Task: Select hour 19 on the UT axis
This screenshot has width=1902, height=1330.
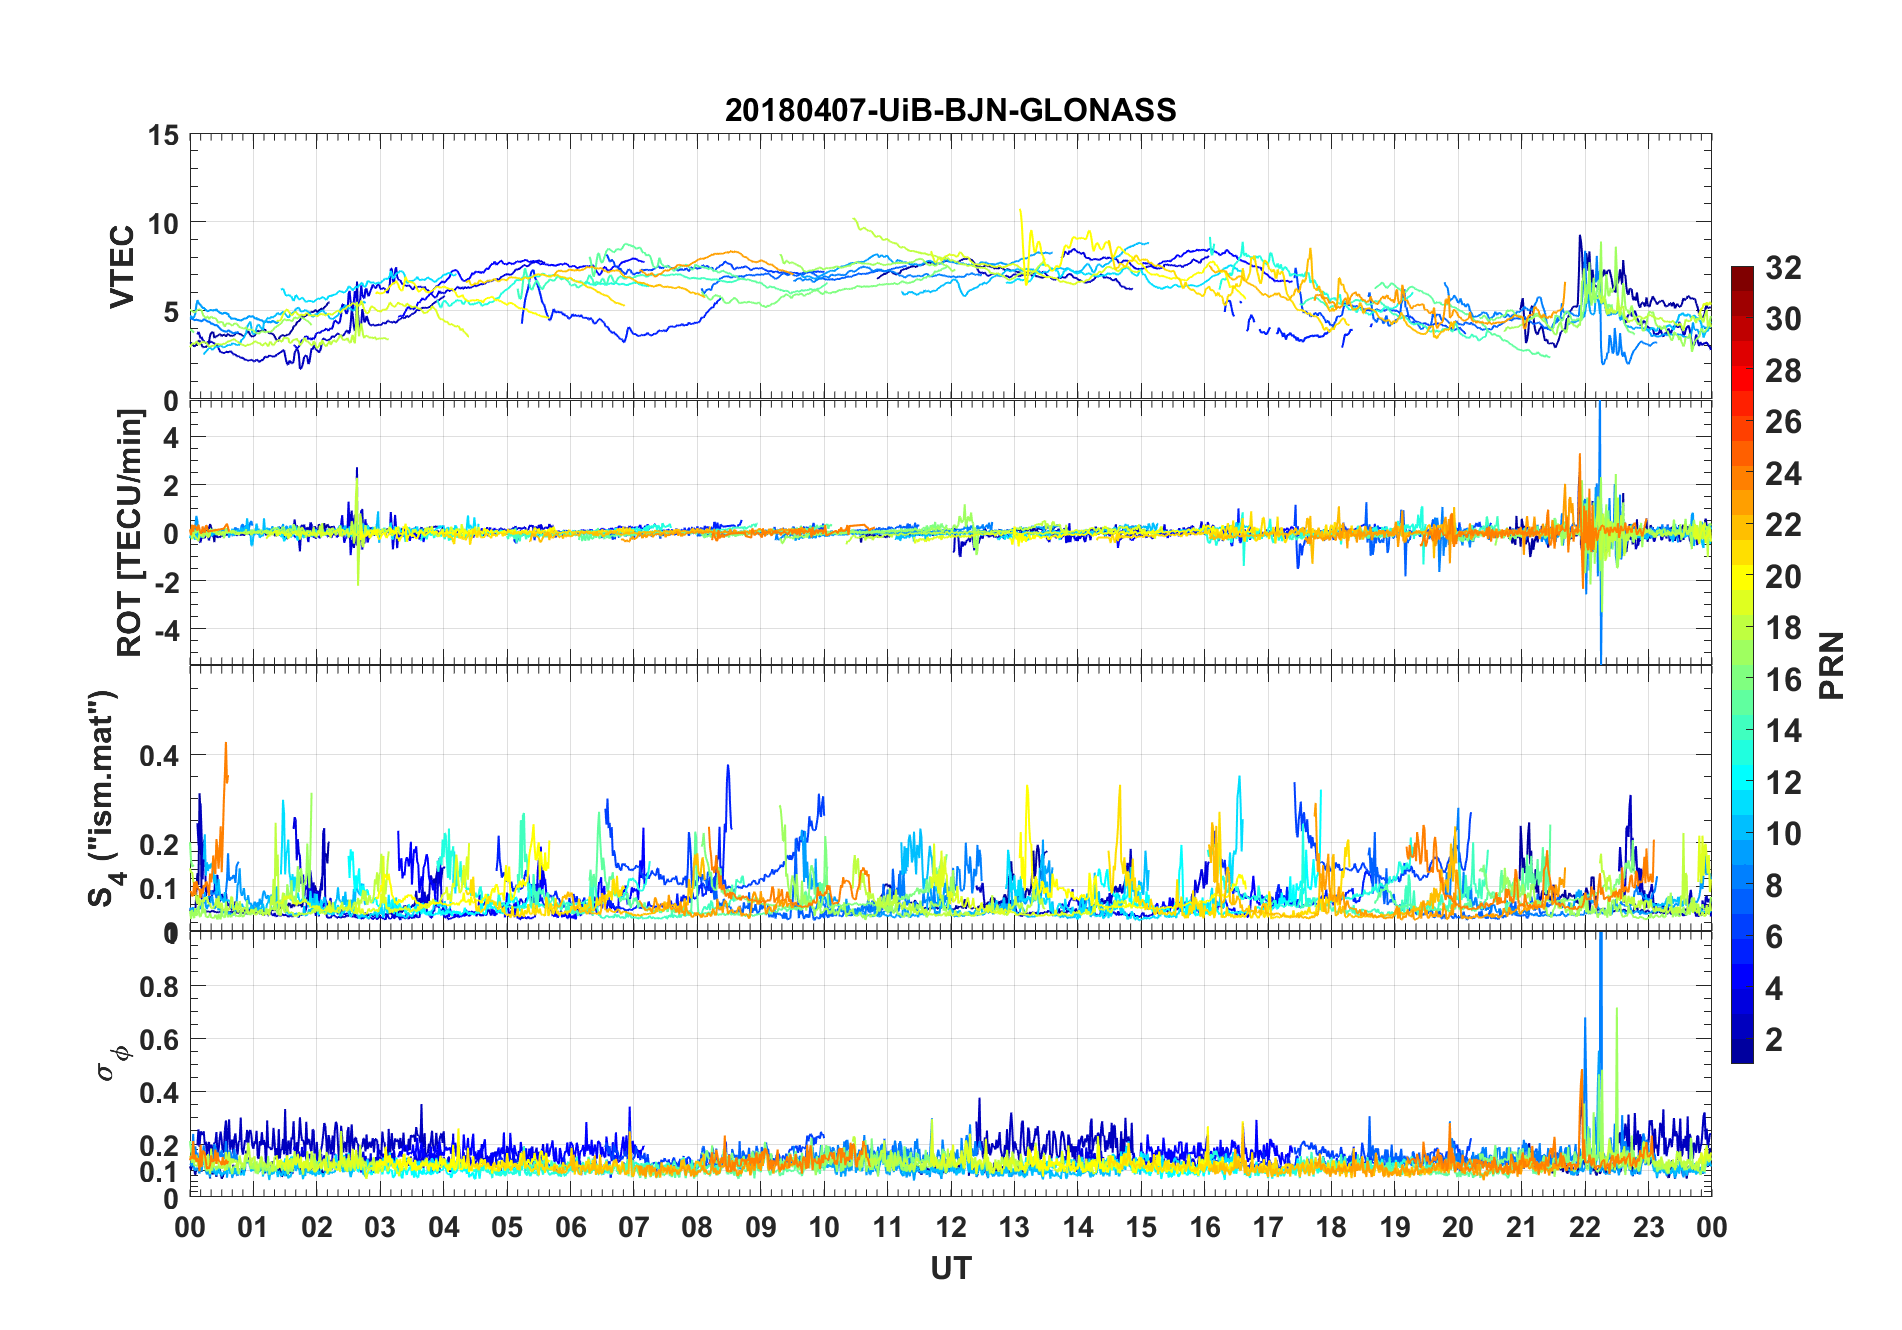Action: (1395, 1227)
